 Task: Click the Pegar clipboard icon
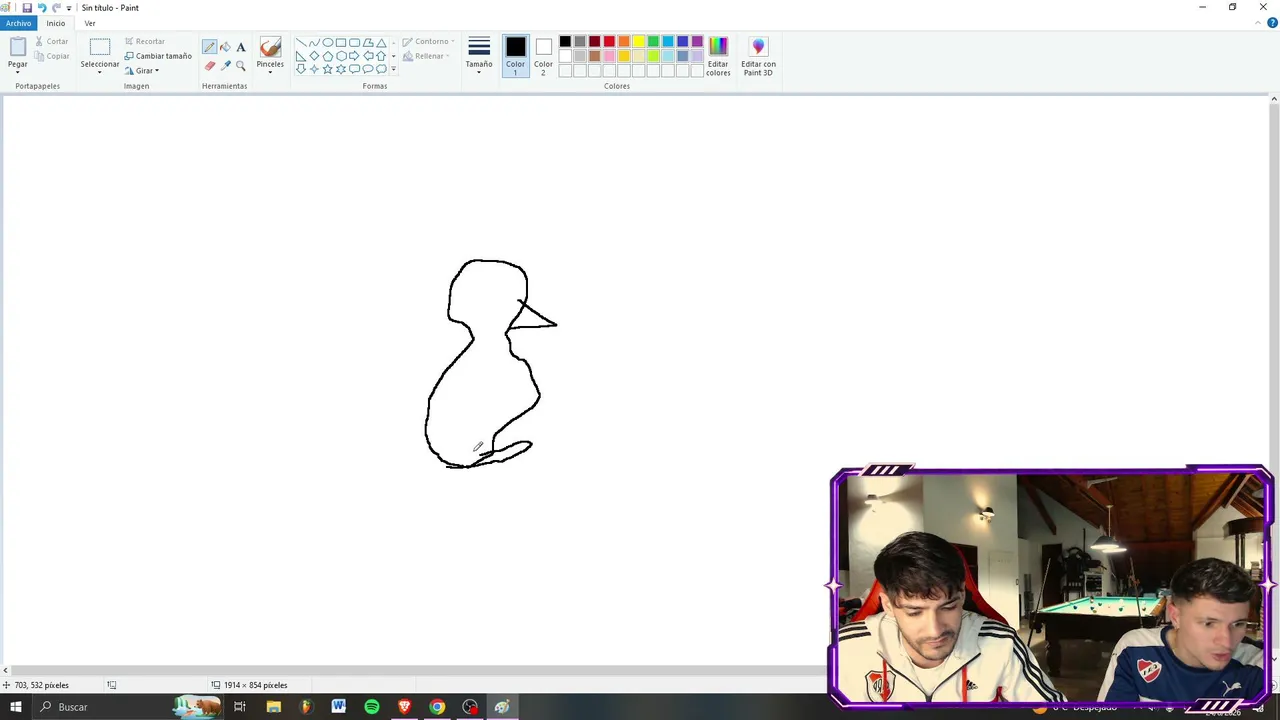coord(18,47)
